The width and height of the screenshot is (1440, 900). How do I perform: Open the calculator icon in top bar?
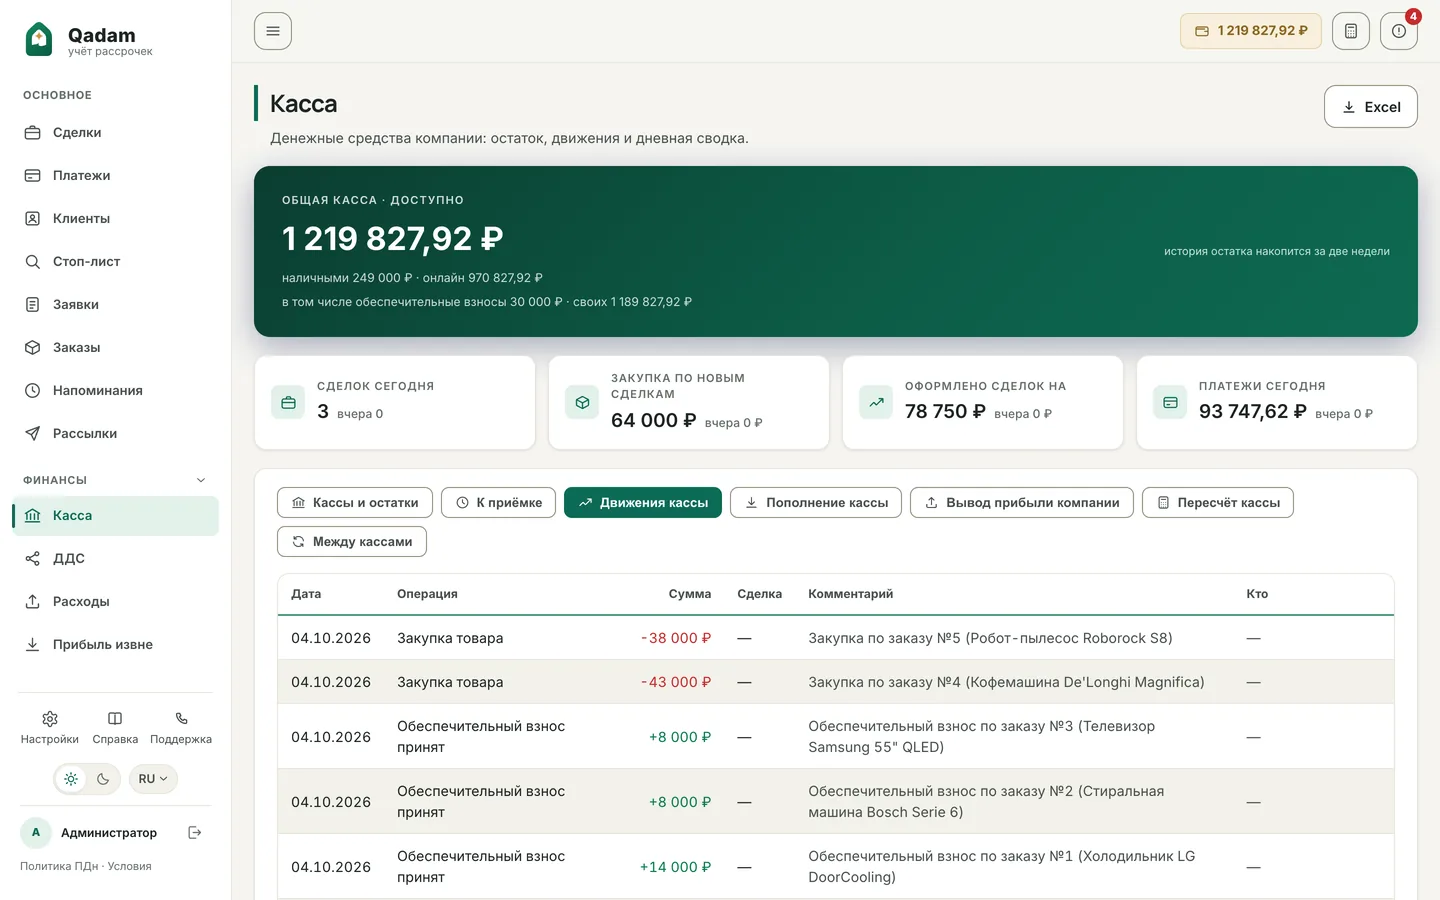click(x=1350, y=31)
